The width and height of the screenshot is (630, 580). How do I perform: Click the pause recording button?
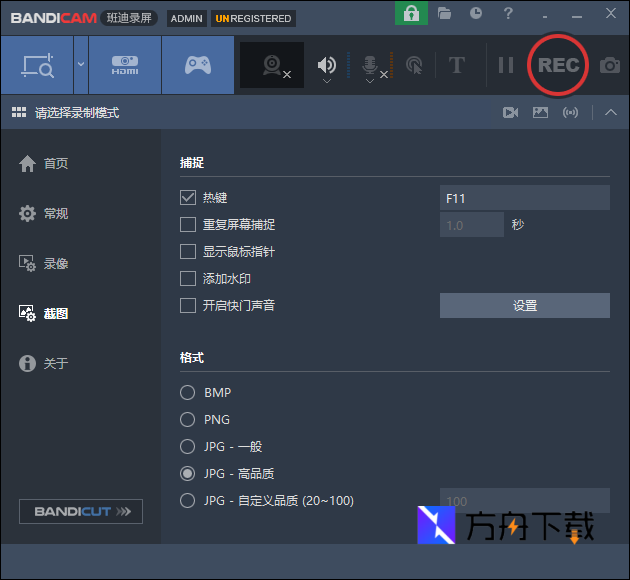coord(505,65)
